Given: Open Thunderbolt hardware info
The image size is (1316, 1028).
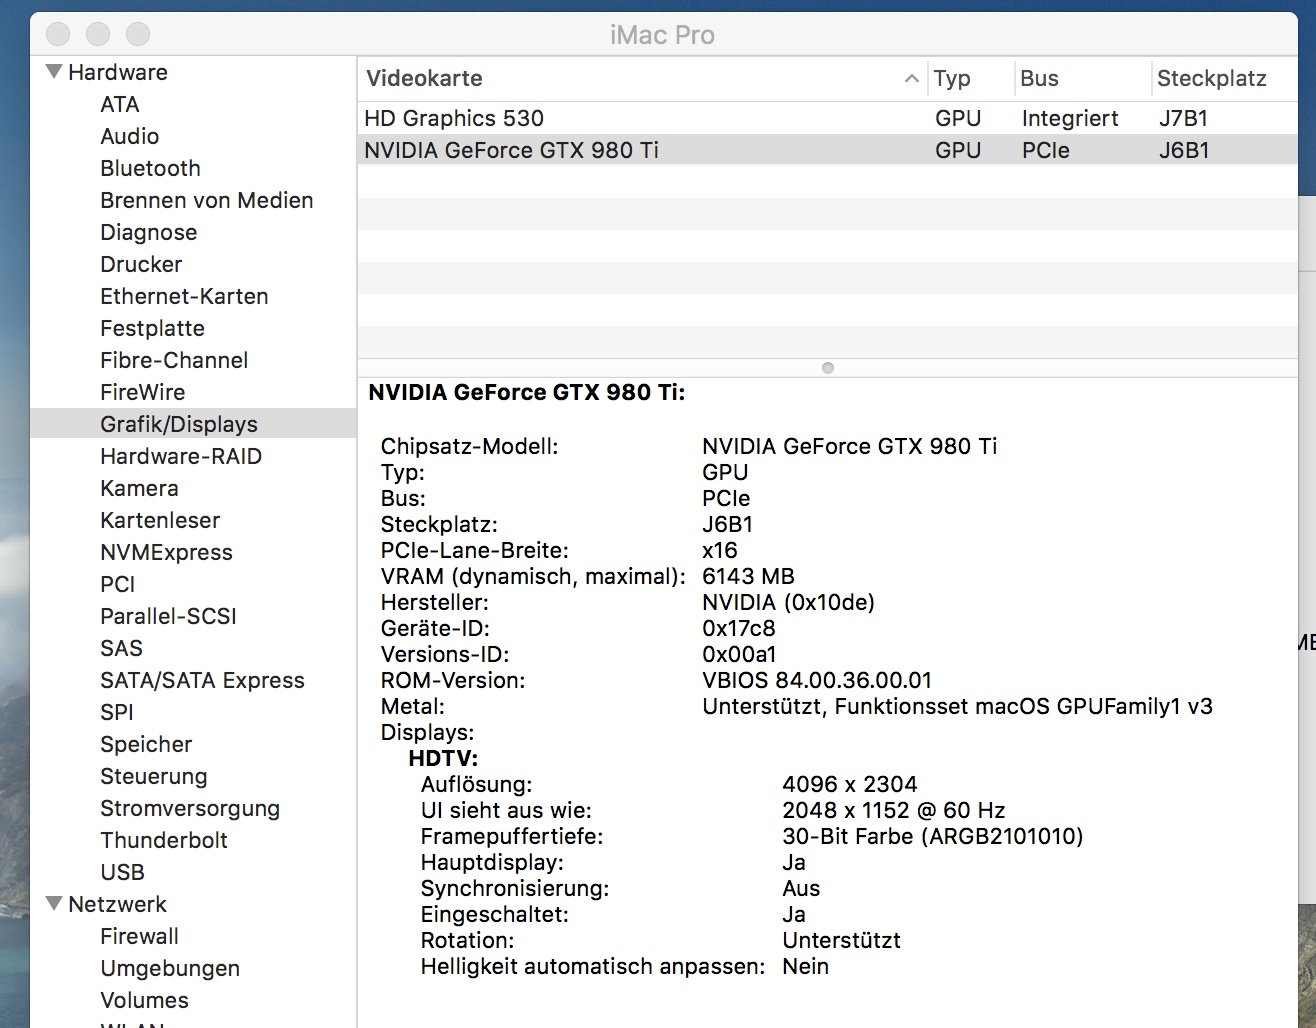Looking at the screenshot, I should [x=163, y=840].
